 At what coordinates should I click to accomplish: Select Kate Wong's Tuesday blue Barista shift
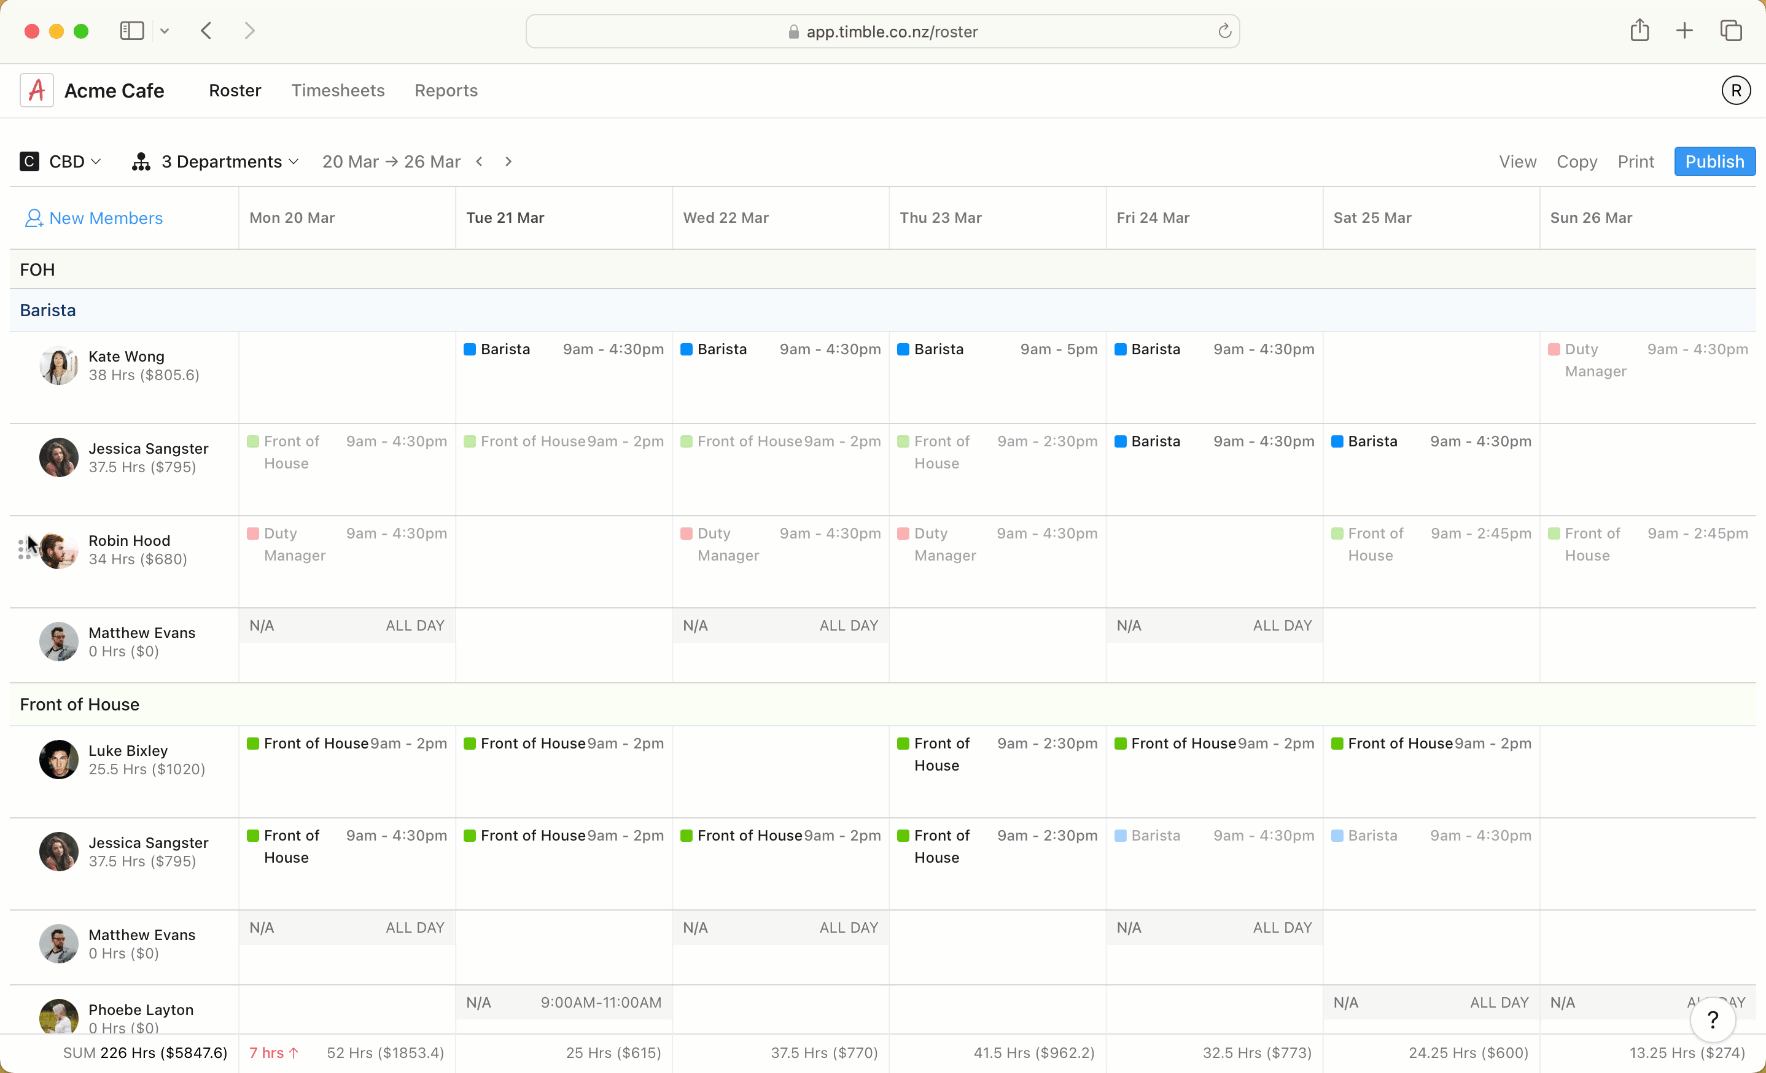(564, 350)
